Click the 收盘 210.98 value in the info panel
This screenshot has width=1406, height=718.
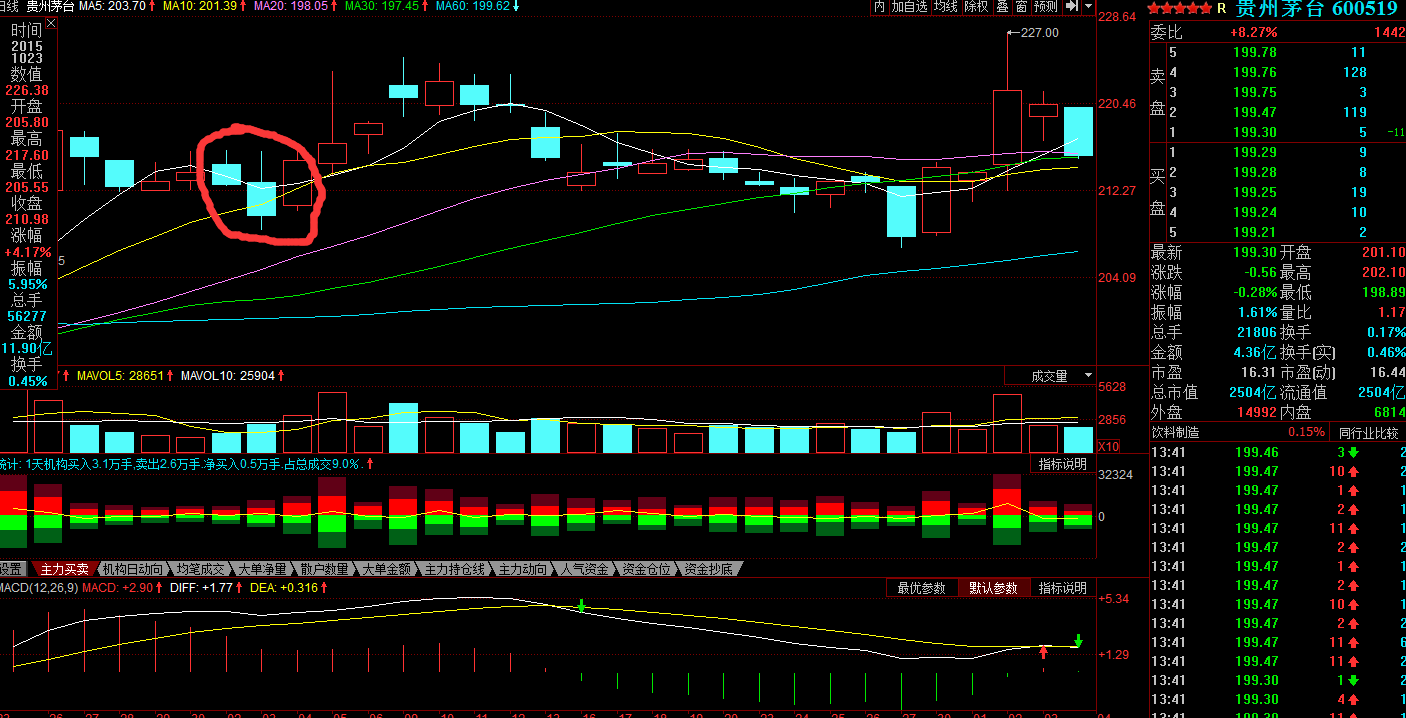click(x=26, y=219)
